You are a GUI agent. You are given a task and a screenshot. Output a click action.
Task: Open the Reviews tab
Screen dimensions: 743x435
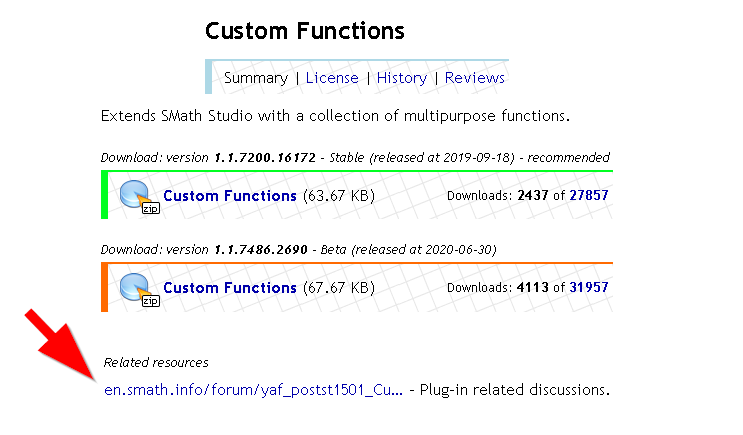coord(474,78)
